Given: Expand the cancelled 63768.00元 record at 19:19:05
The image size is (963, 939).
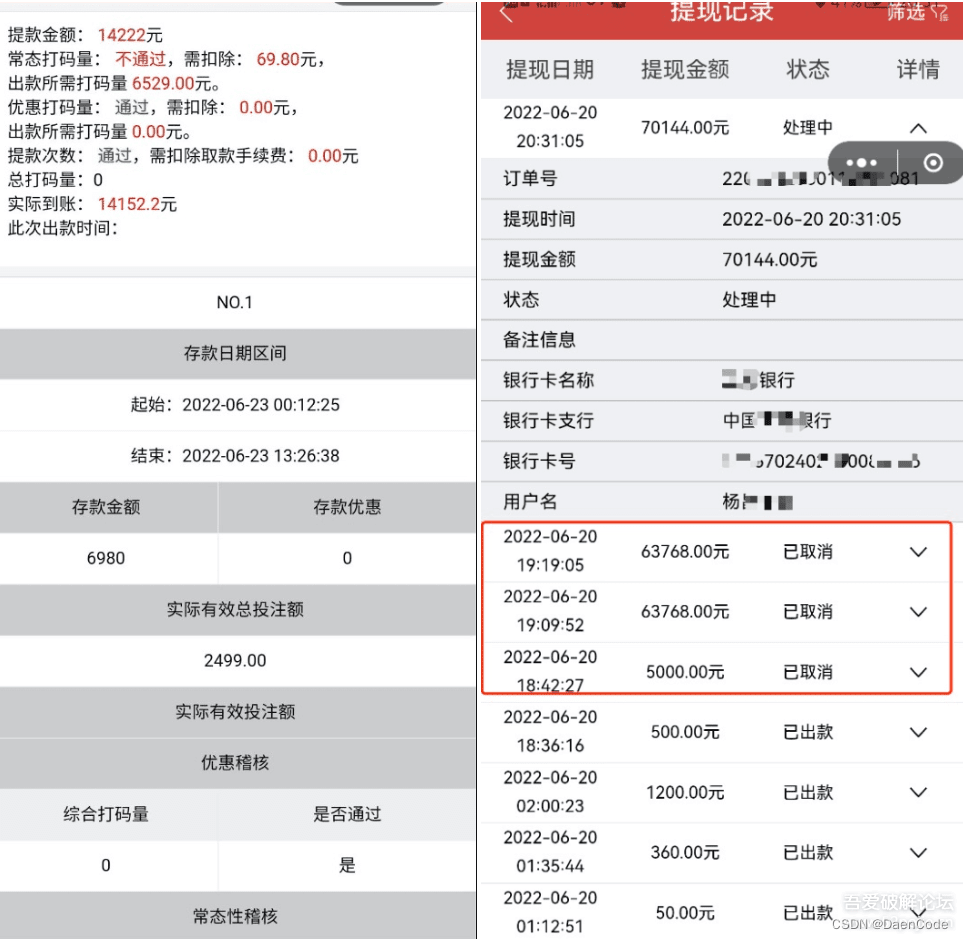Looking at the screenshot, I should coord(917,551).
